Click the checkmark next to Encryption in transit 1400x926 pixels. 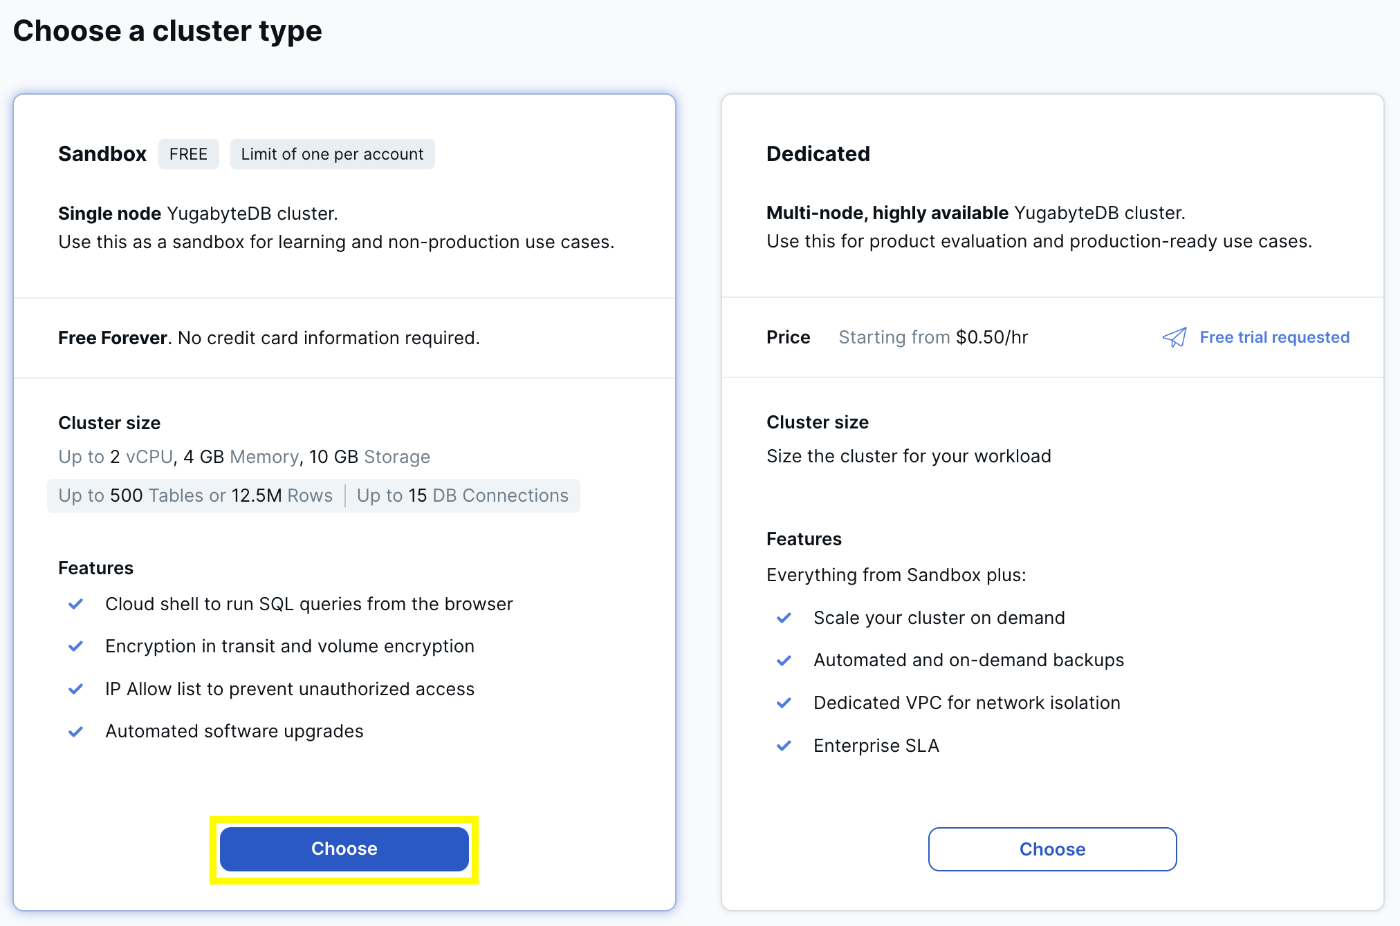point(75,646)
